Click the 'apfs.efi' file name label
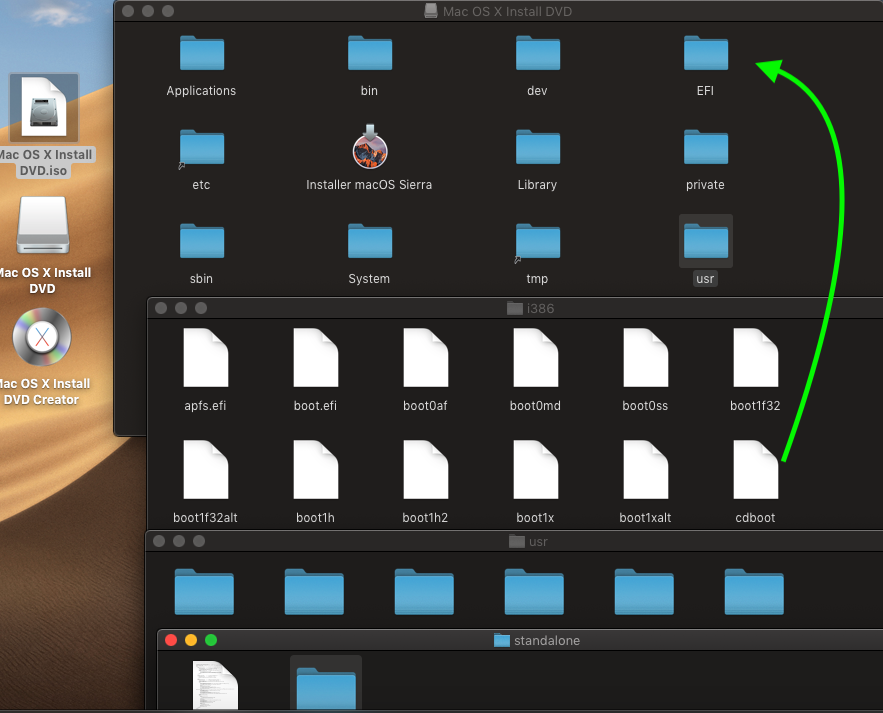883x713 pixels. tap(205, 405)
